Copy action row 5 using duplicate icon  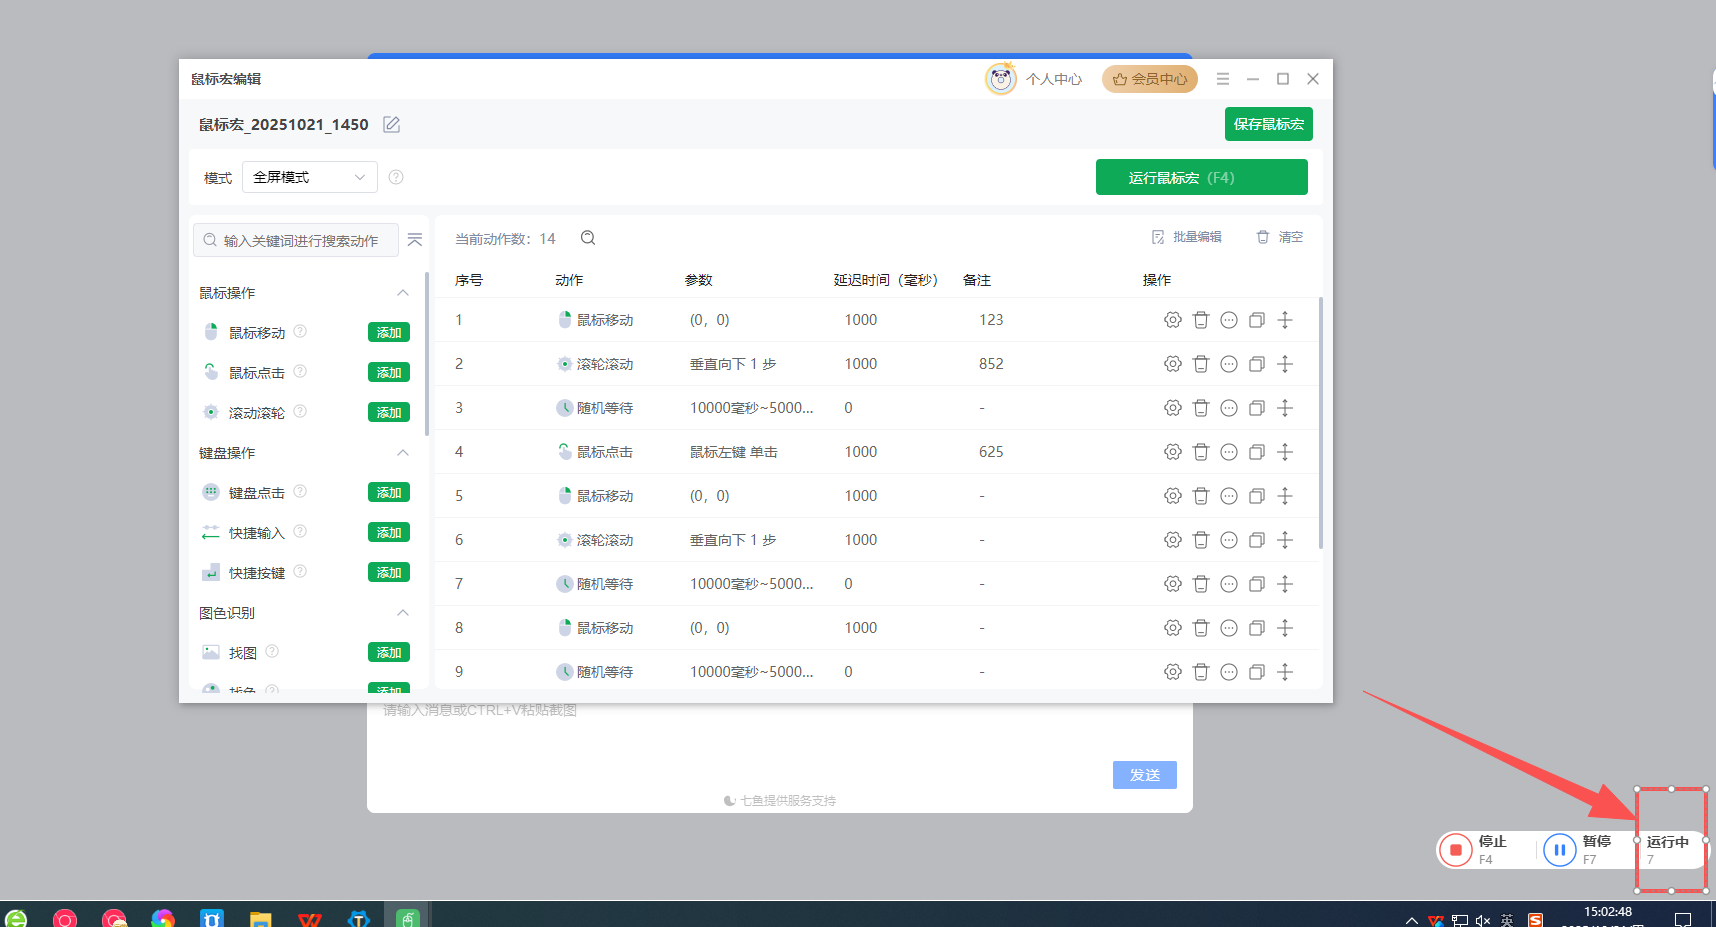coord(1256,496)
